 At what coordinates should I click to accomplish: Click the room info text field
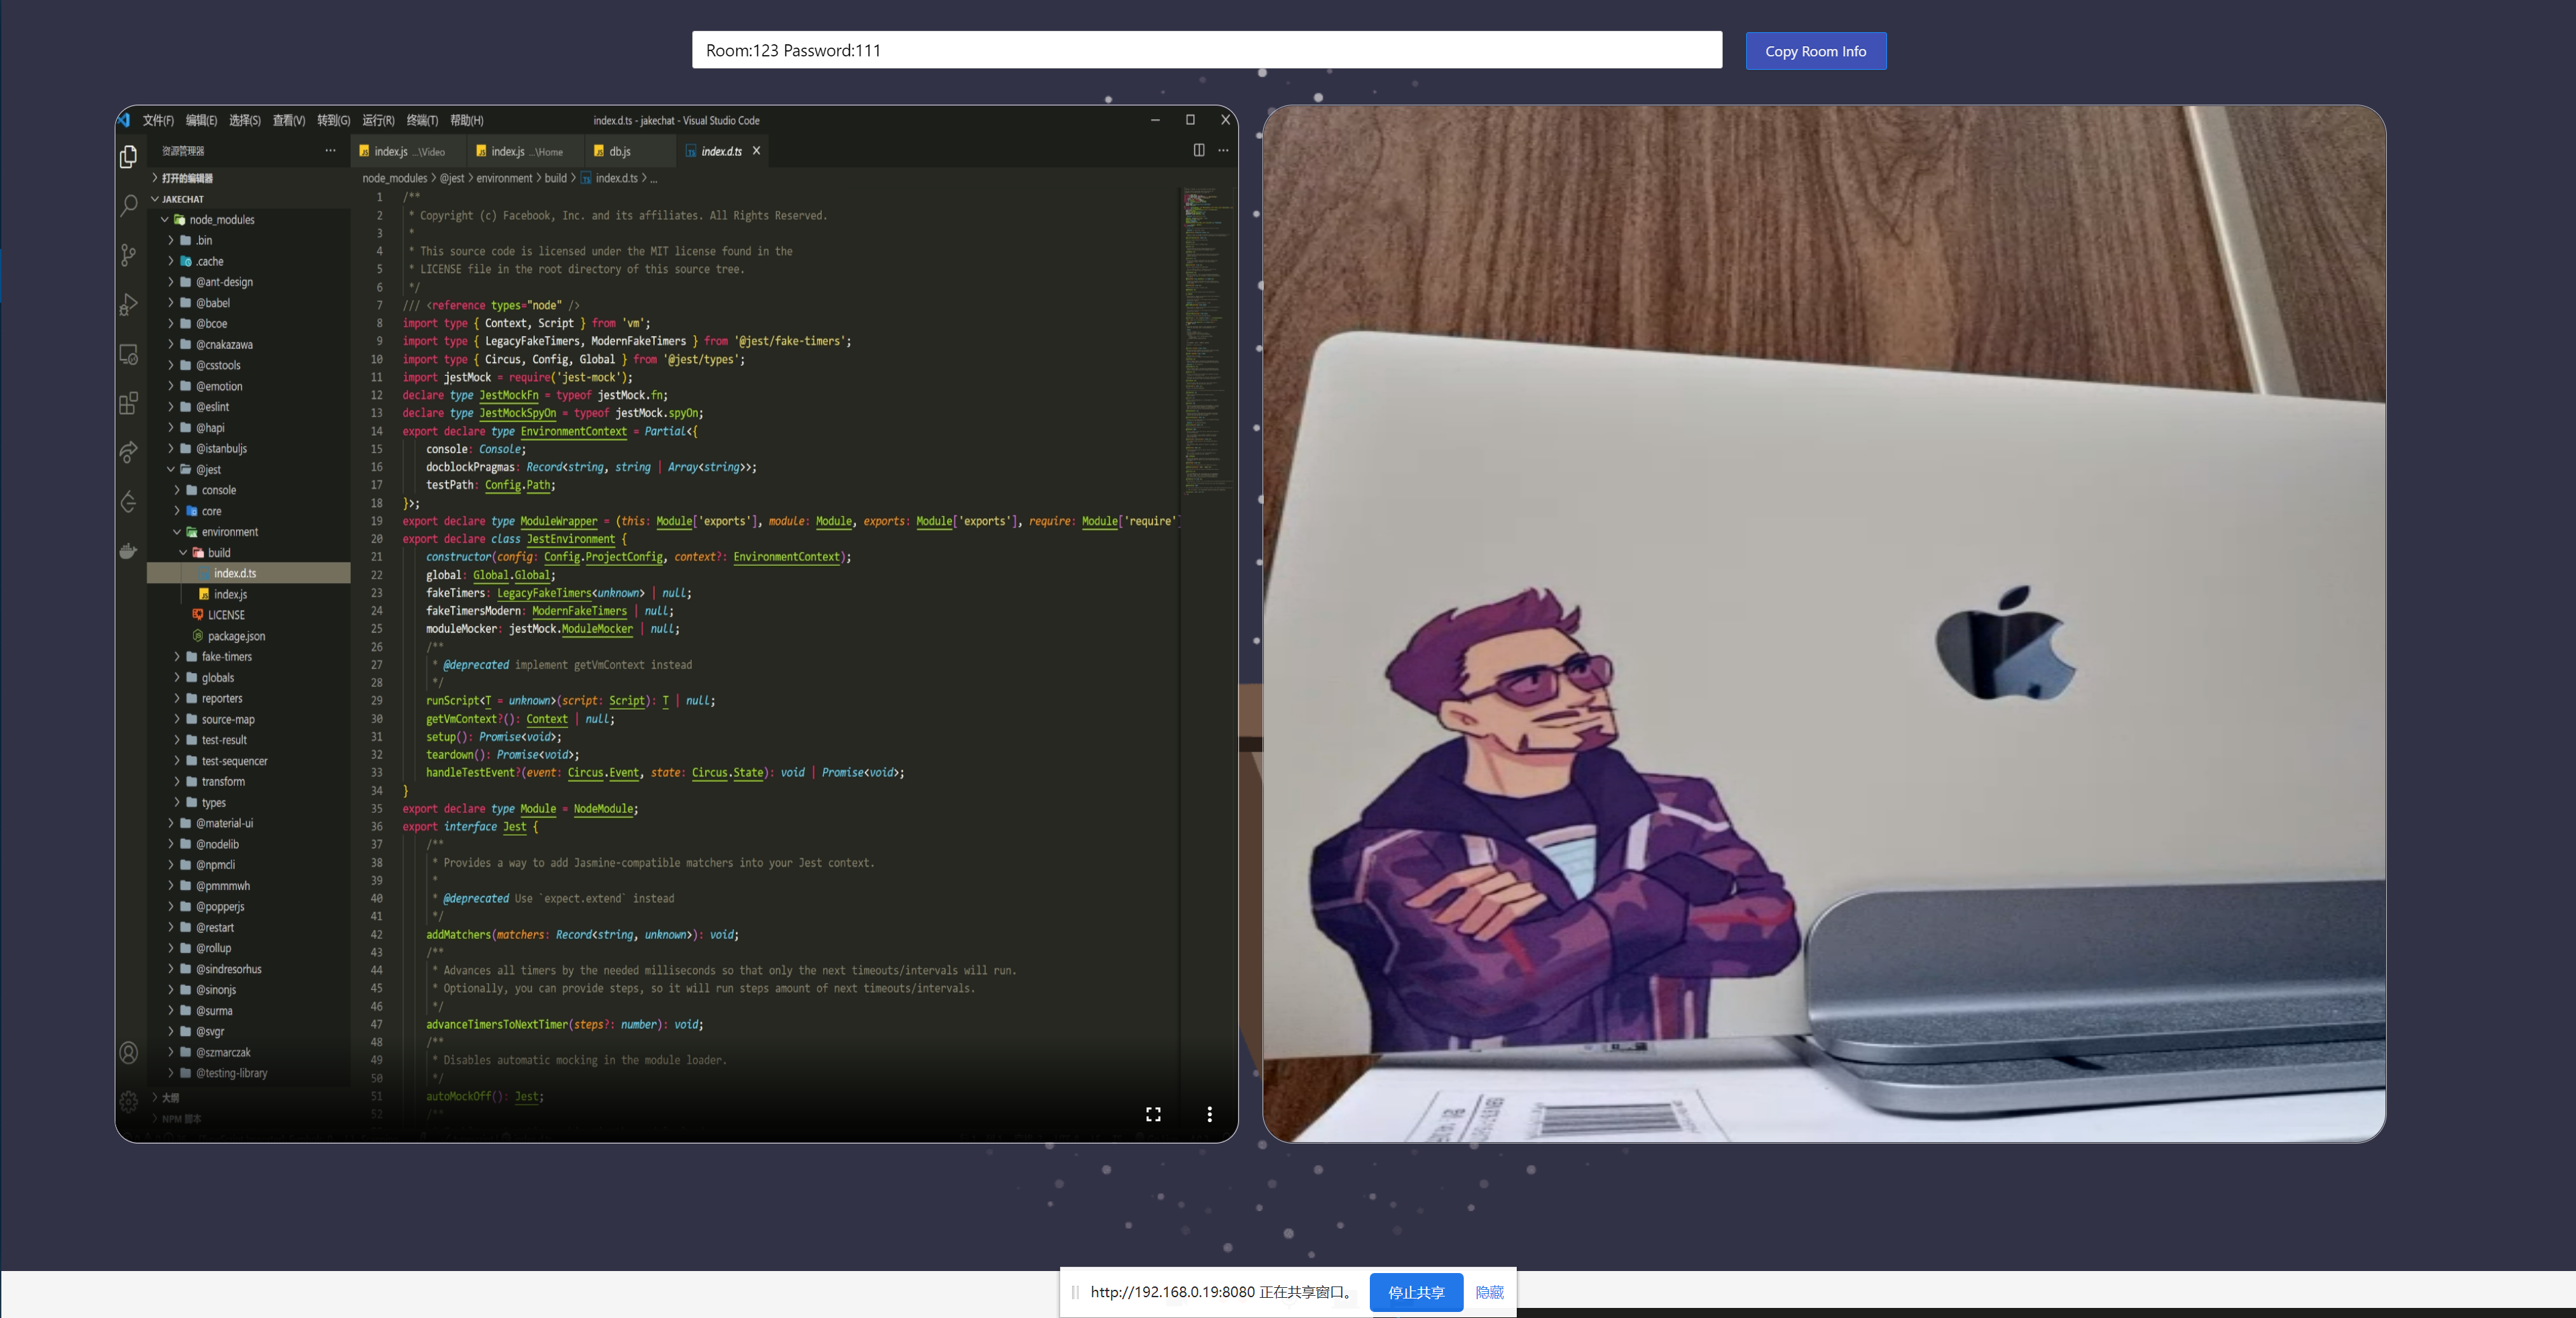click(x=1206, y=50)
